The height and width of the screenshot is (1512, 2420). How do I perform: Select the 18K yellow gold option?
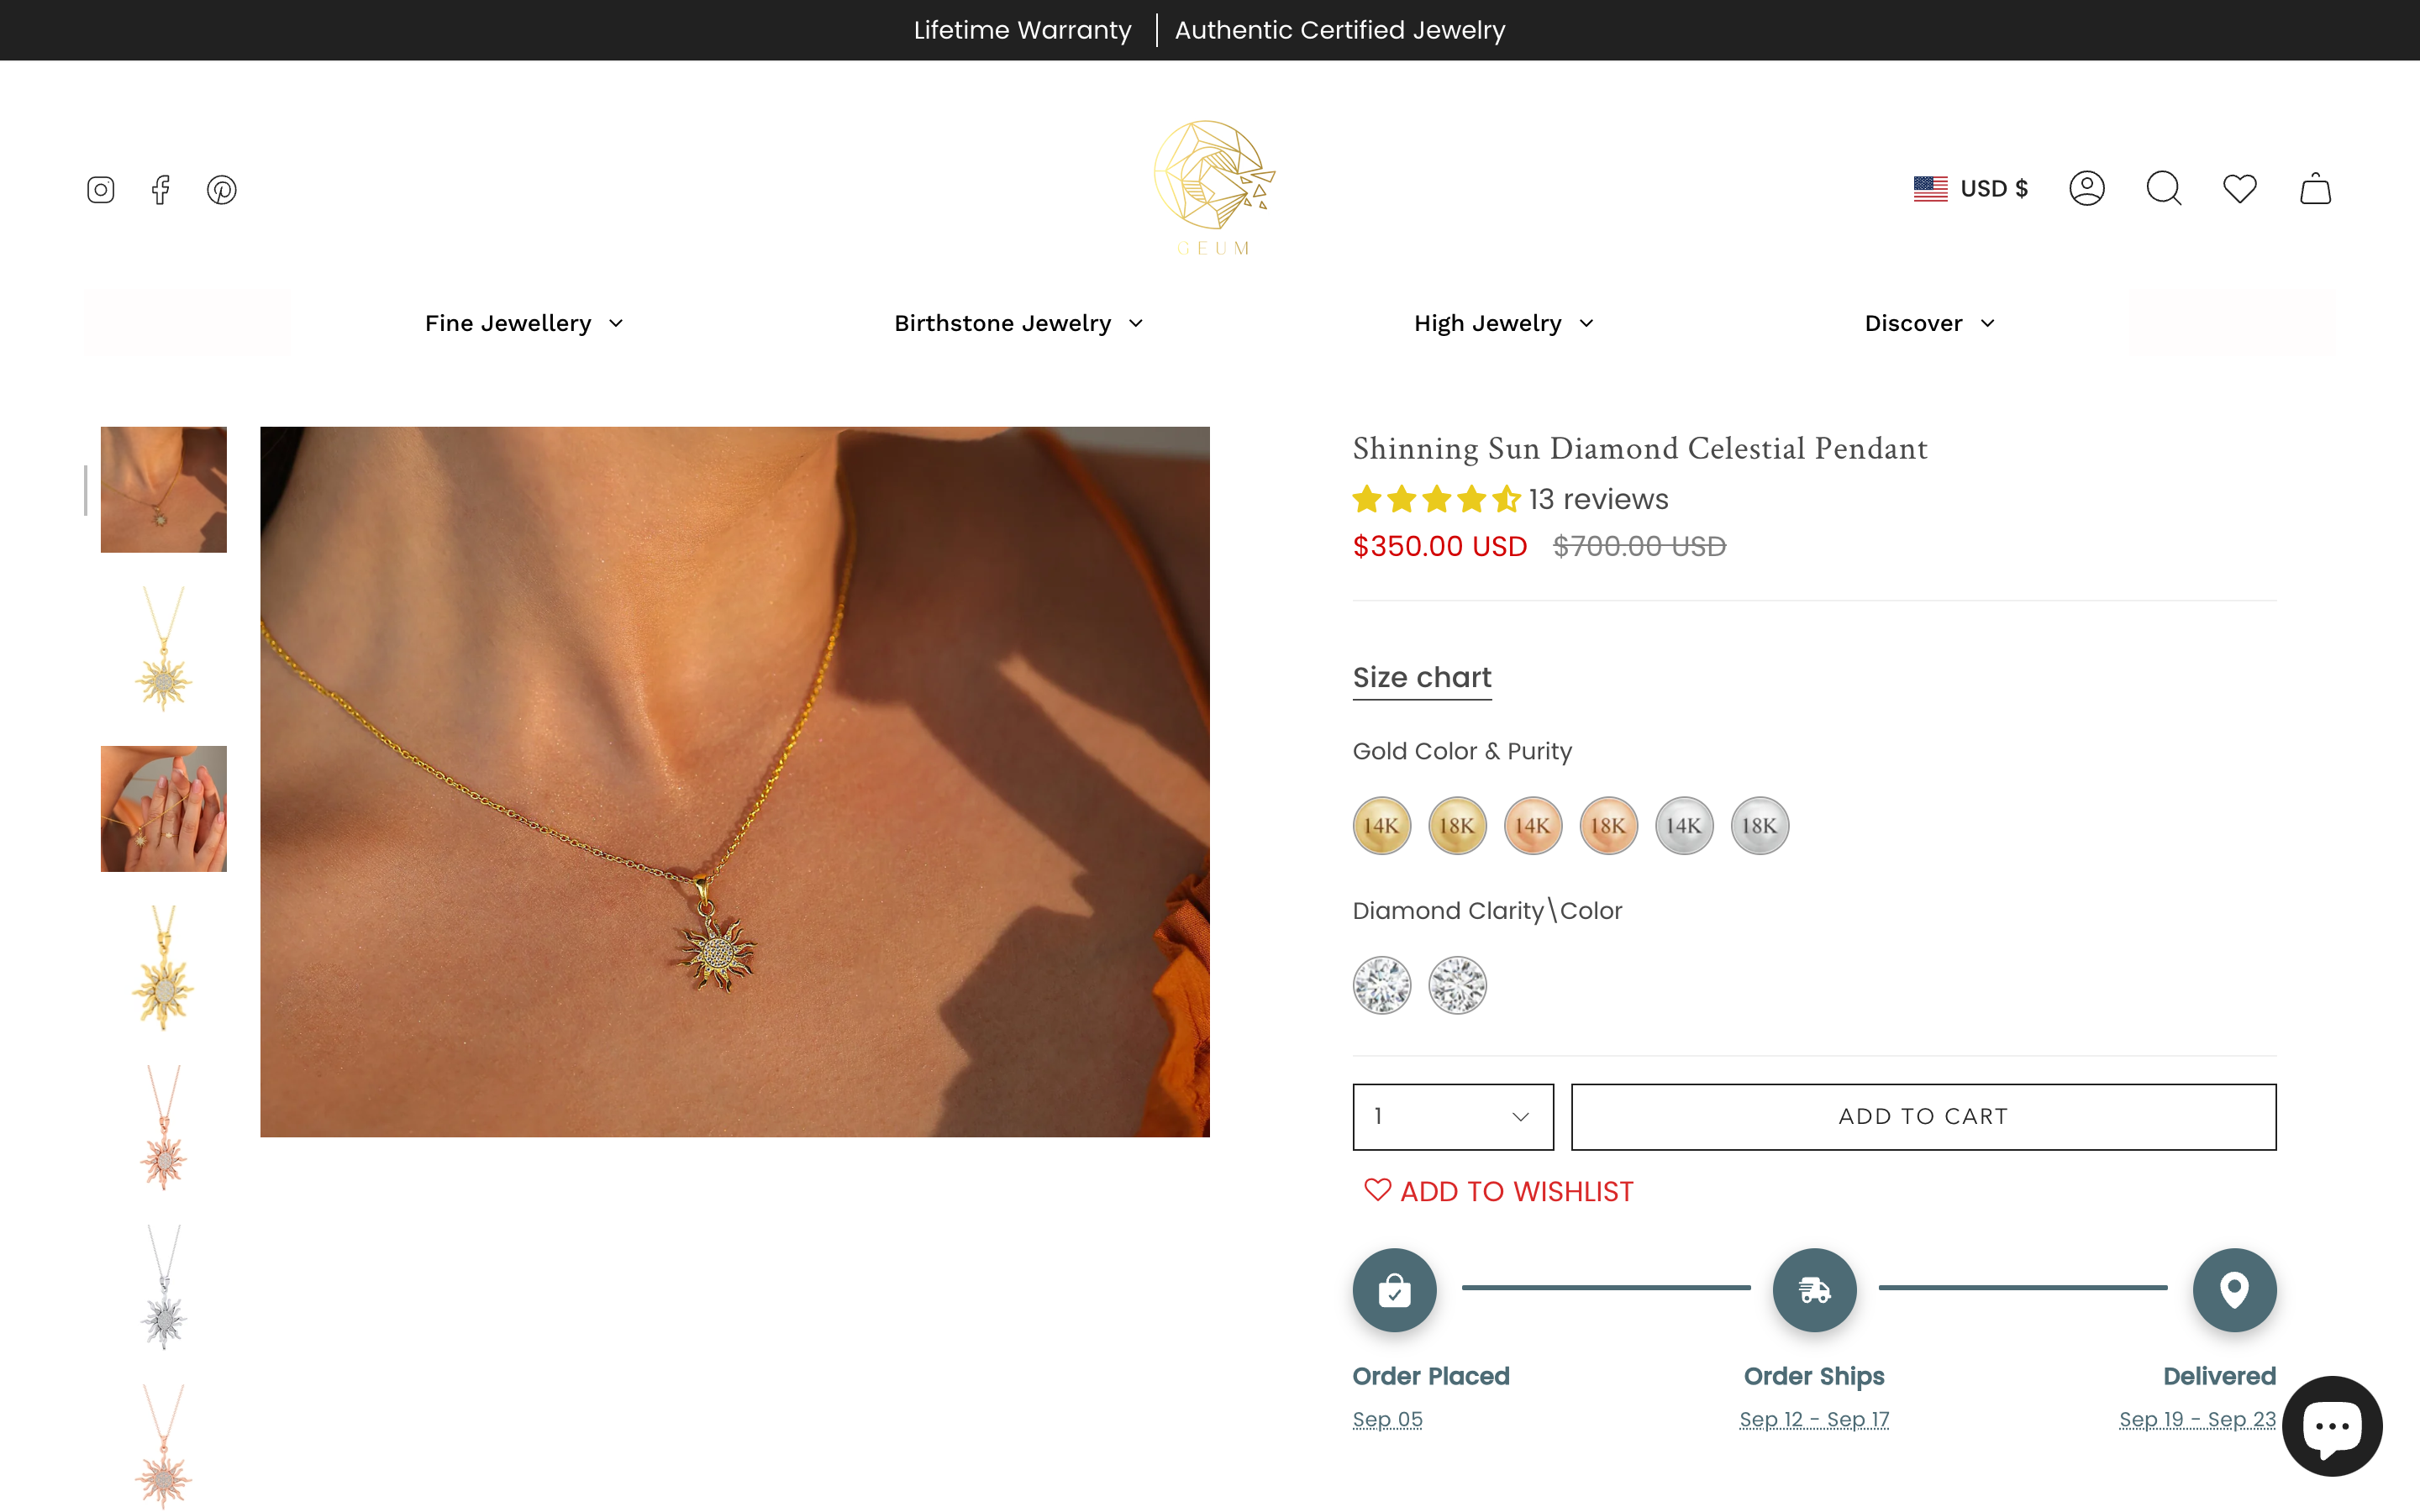point(1457,825)
